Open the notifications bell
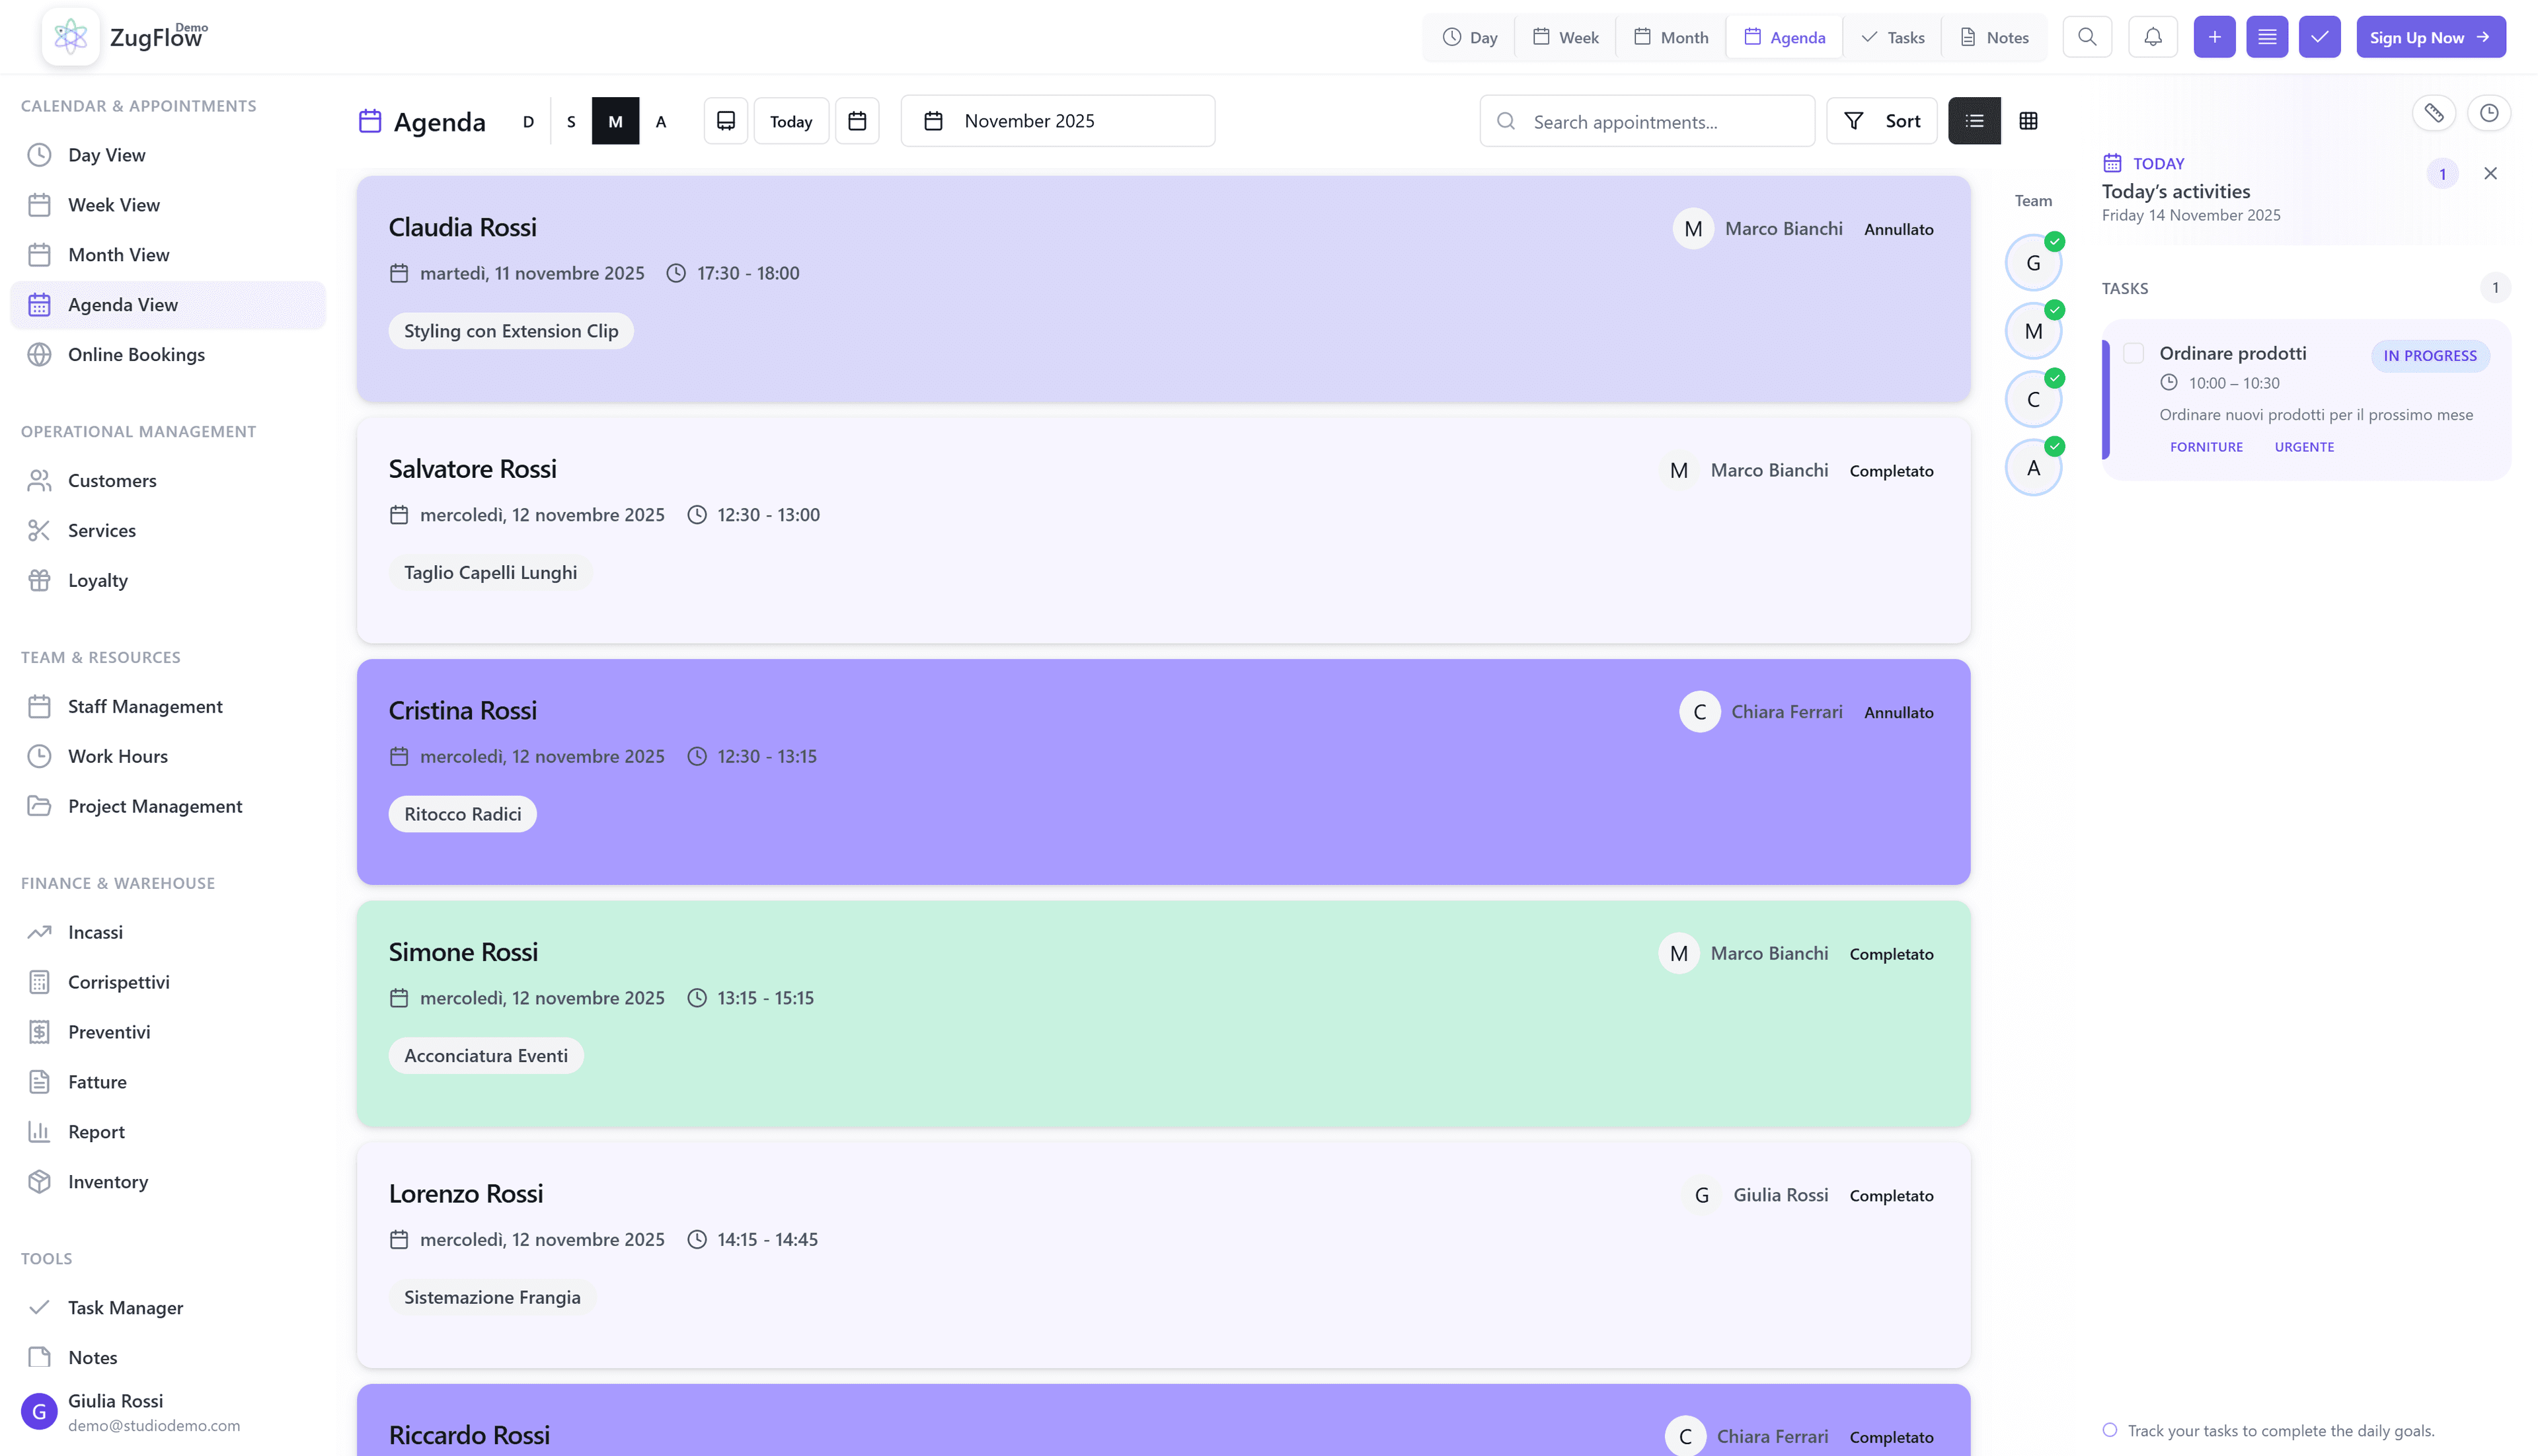This screenshot has width=2538, height=1456. pyautogui.click(x=2153, y=37)
